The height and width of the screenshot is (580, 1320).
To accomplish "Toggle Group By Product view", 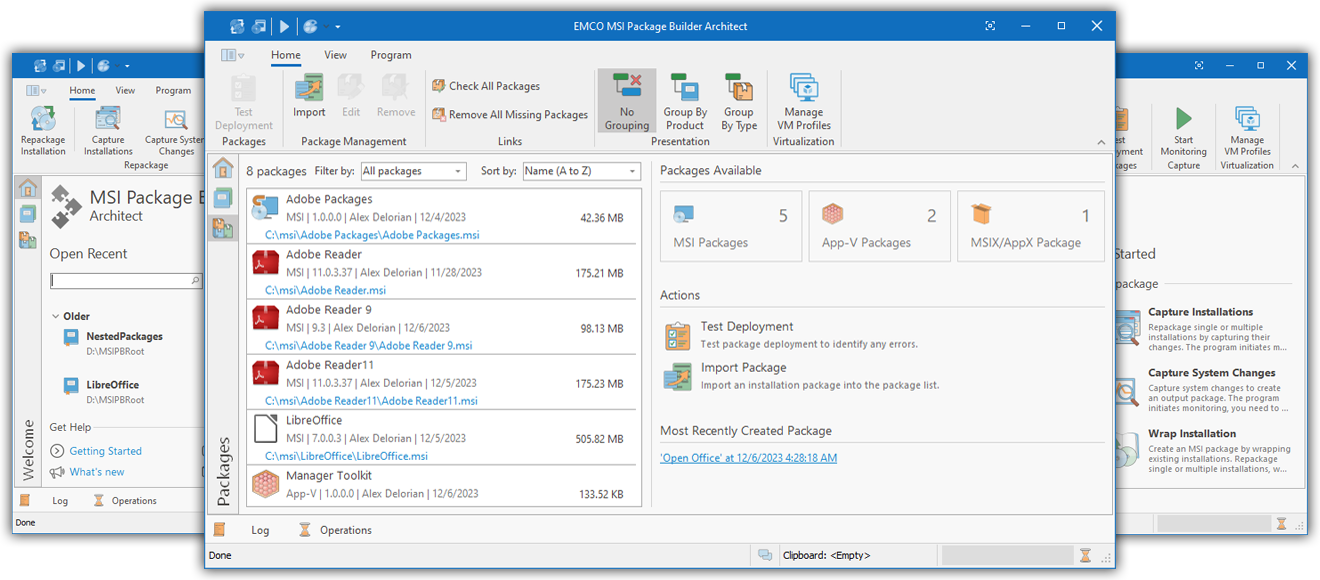I will point(685,101).
